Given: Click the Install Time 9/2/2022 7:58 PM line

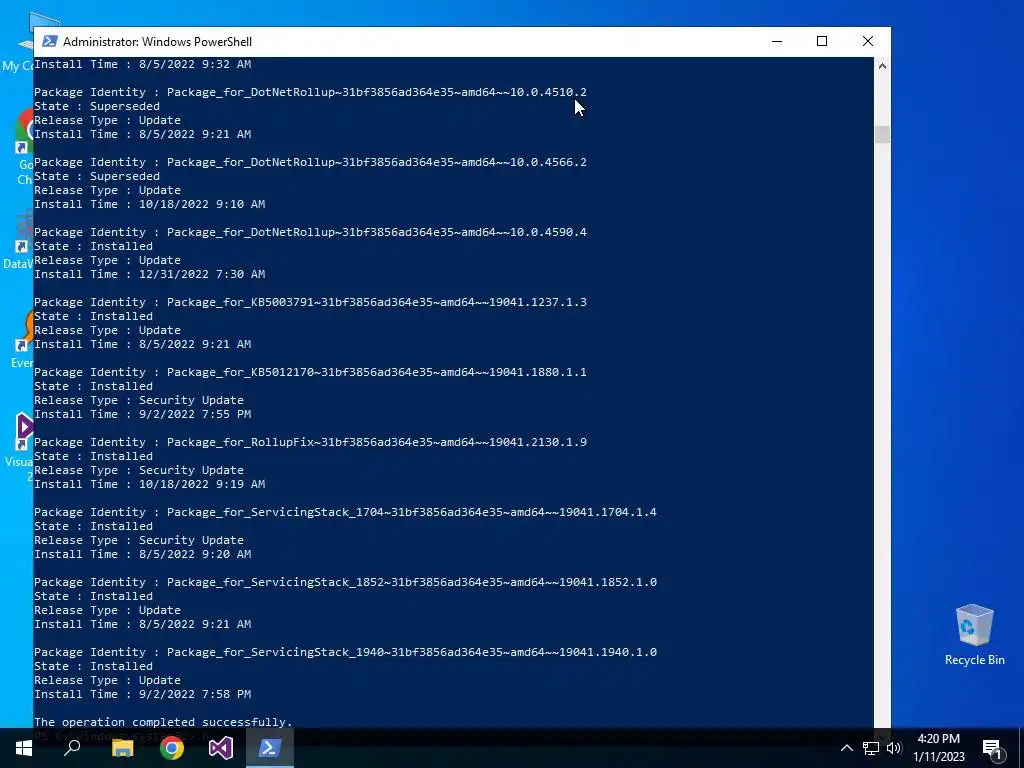Looking at the screenshot, I should [142, 694].
